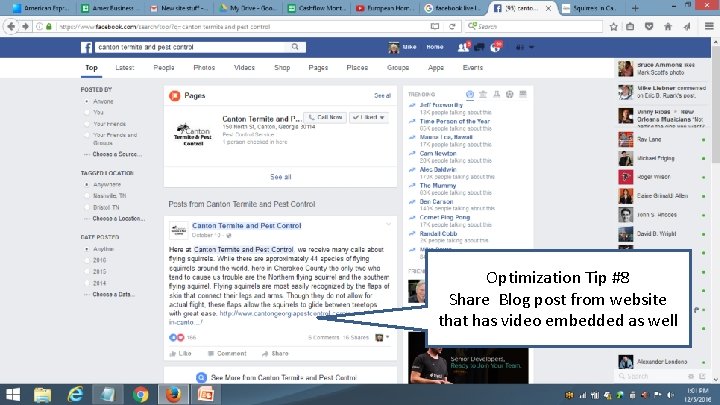Viewport: 720px width, 405px height.
Task: Select the entertainment icon in Trending
Action: pyautogui.click(x=523, y=95)
